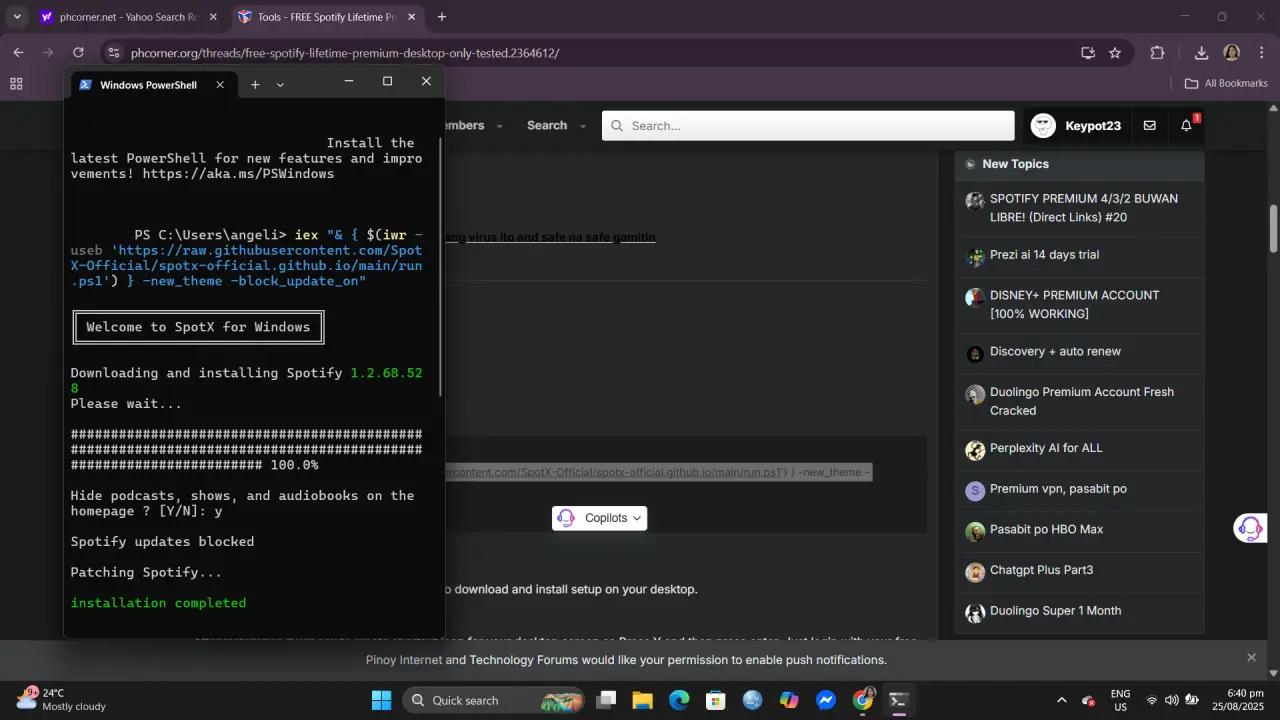This screenshot has height=720, width=1280.
Task: Open the floating headset support icon
Action: pyautogui.click(x=1250, y=528)
